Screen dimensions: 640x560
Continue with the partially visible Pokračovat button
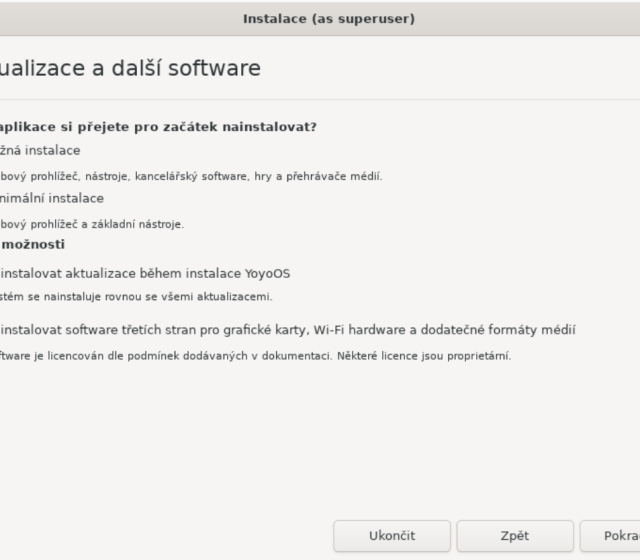(x=613, y=536)
